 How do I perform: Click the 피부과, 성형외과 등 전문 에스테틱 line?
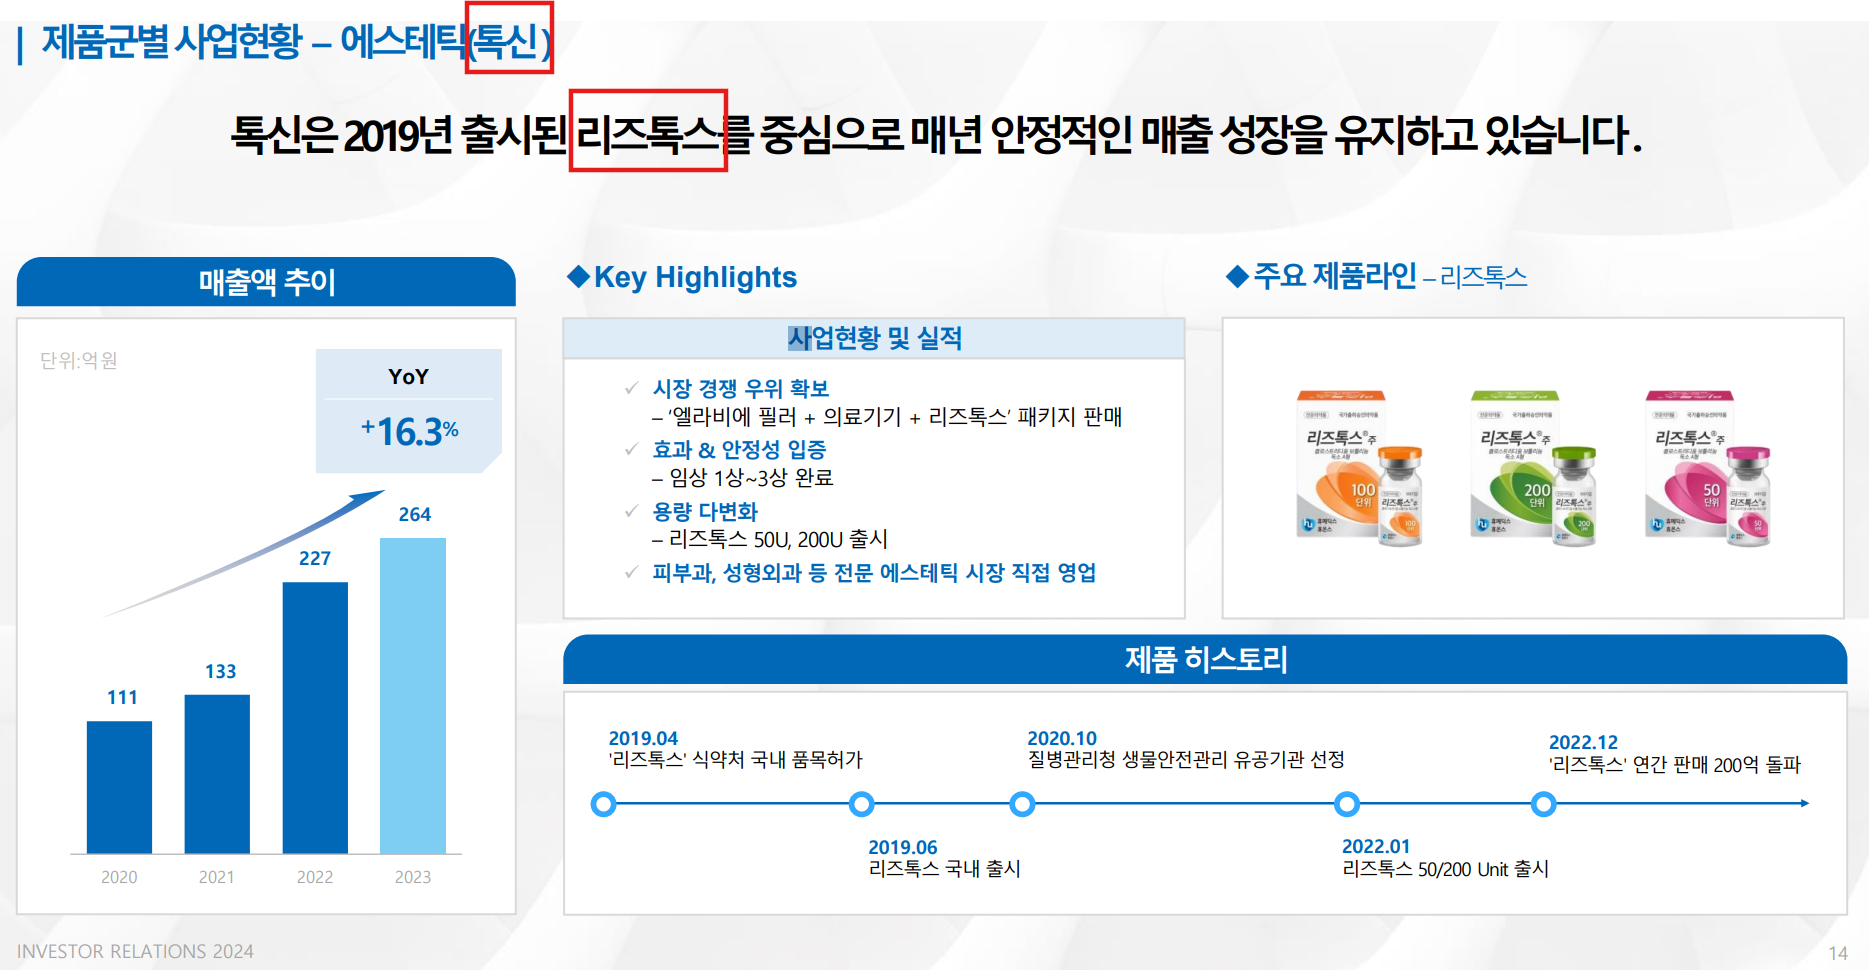tap(874, 572)
